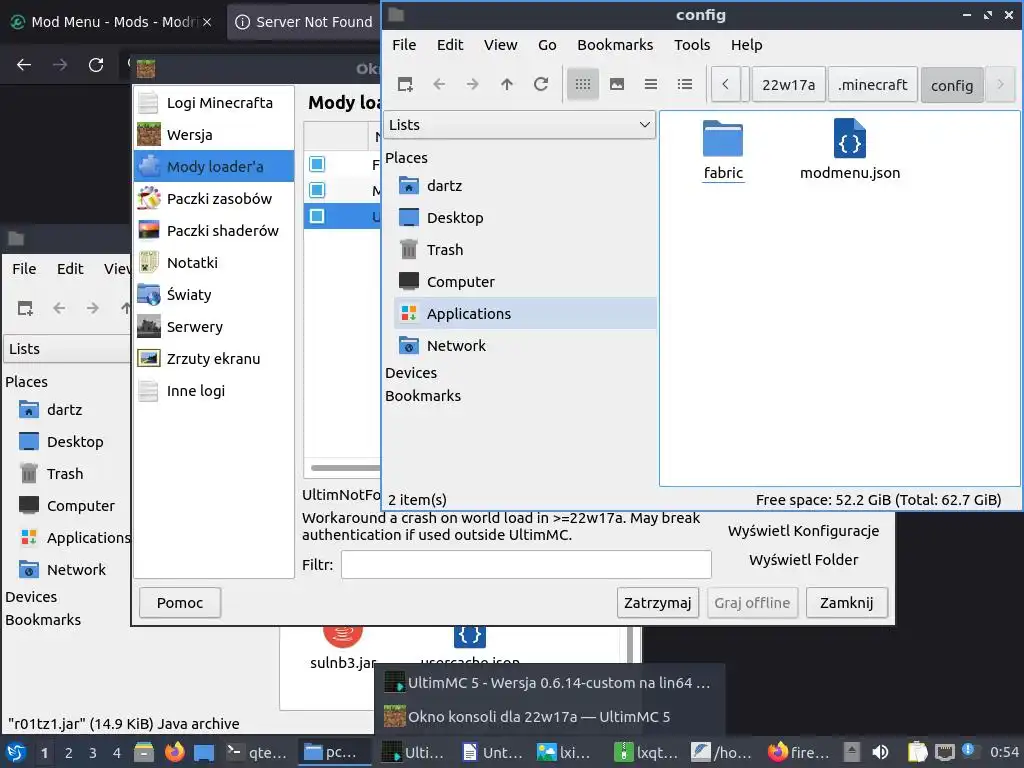Open Notatki page in UltimMC
Image resolution: width=1024 pixels, height=768 pixels.
pos(214,263)
